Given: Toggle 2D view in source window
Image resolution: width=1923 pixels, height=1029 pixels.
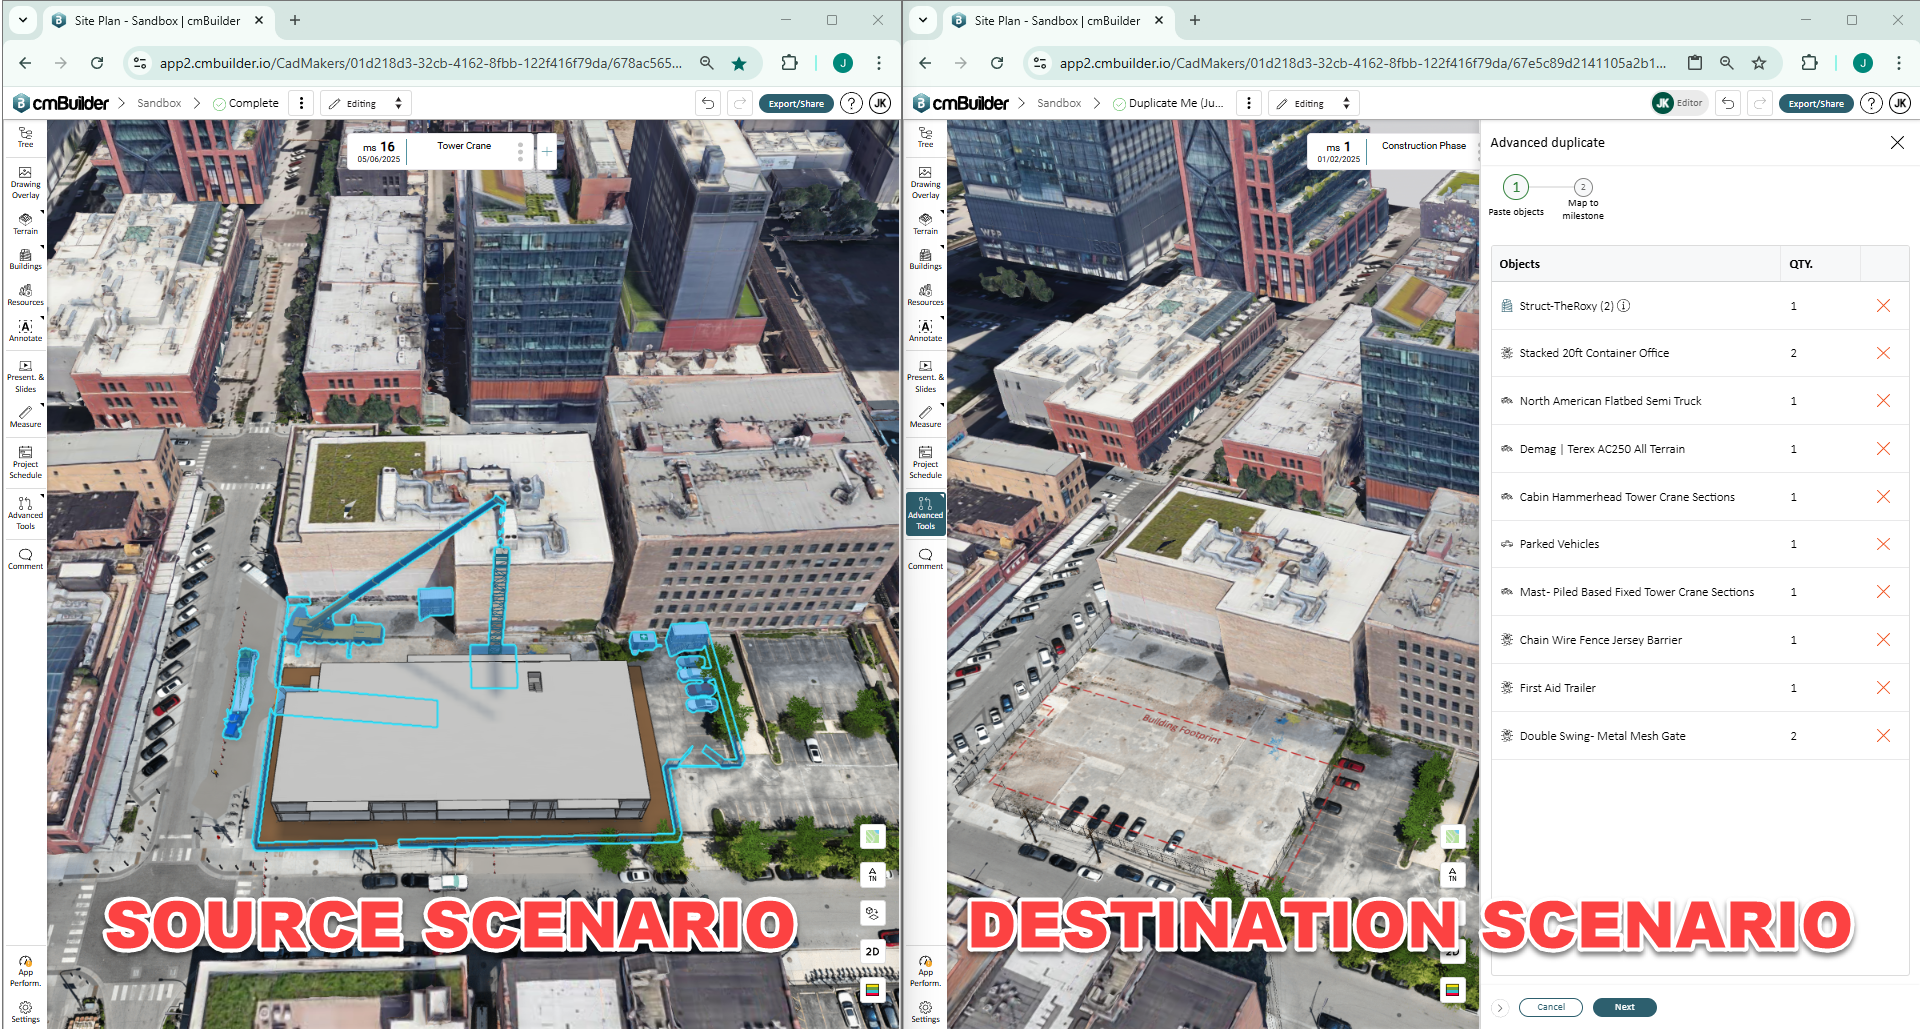Looking at the screenshot, I should tap(872, 951).
